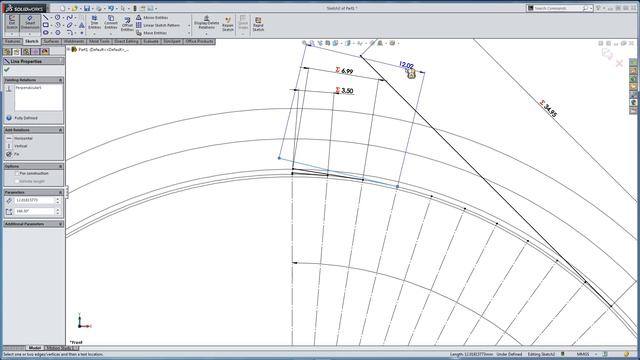Click the 6.99 dimension text
Screen dimensions: 640x360
[347, 71]
